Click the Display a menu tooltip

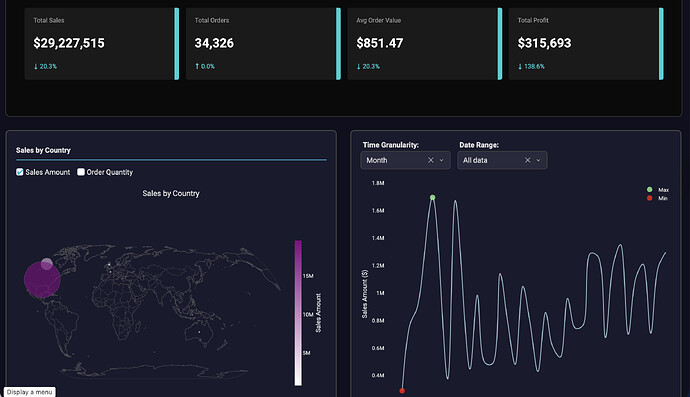tap(29, 392)
